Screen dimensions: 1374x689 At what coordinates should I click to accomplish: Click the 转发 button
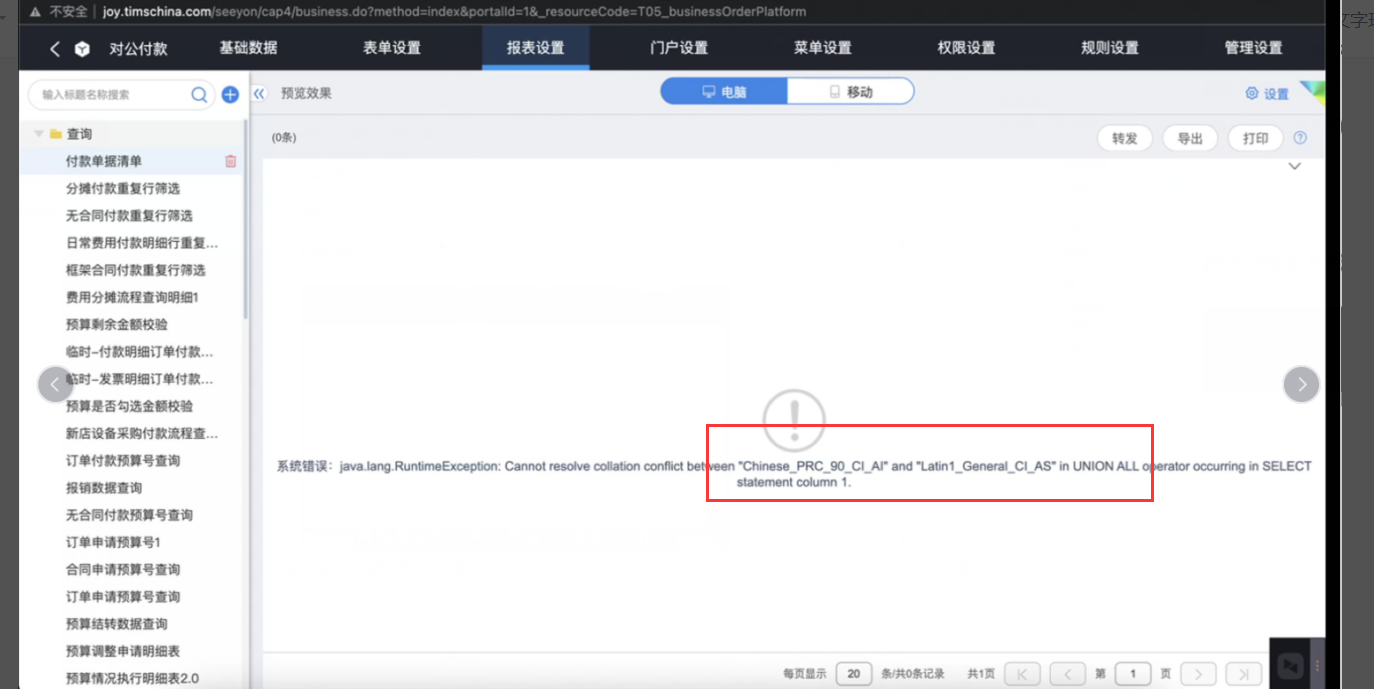click(1125, 139)
